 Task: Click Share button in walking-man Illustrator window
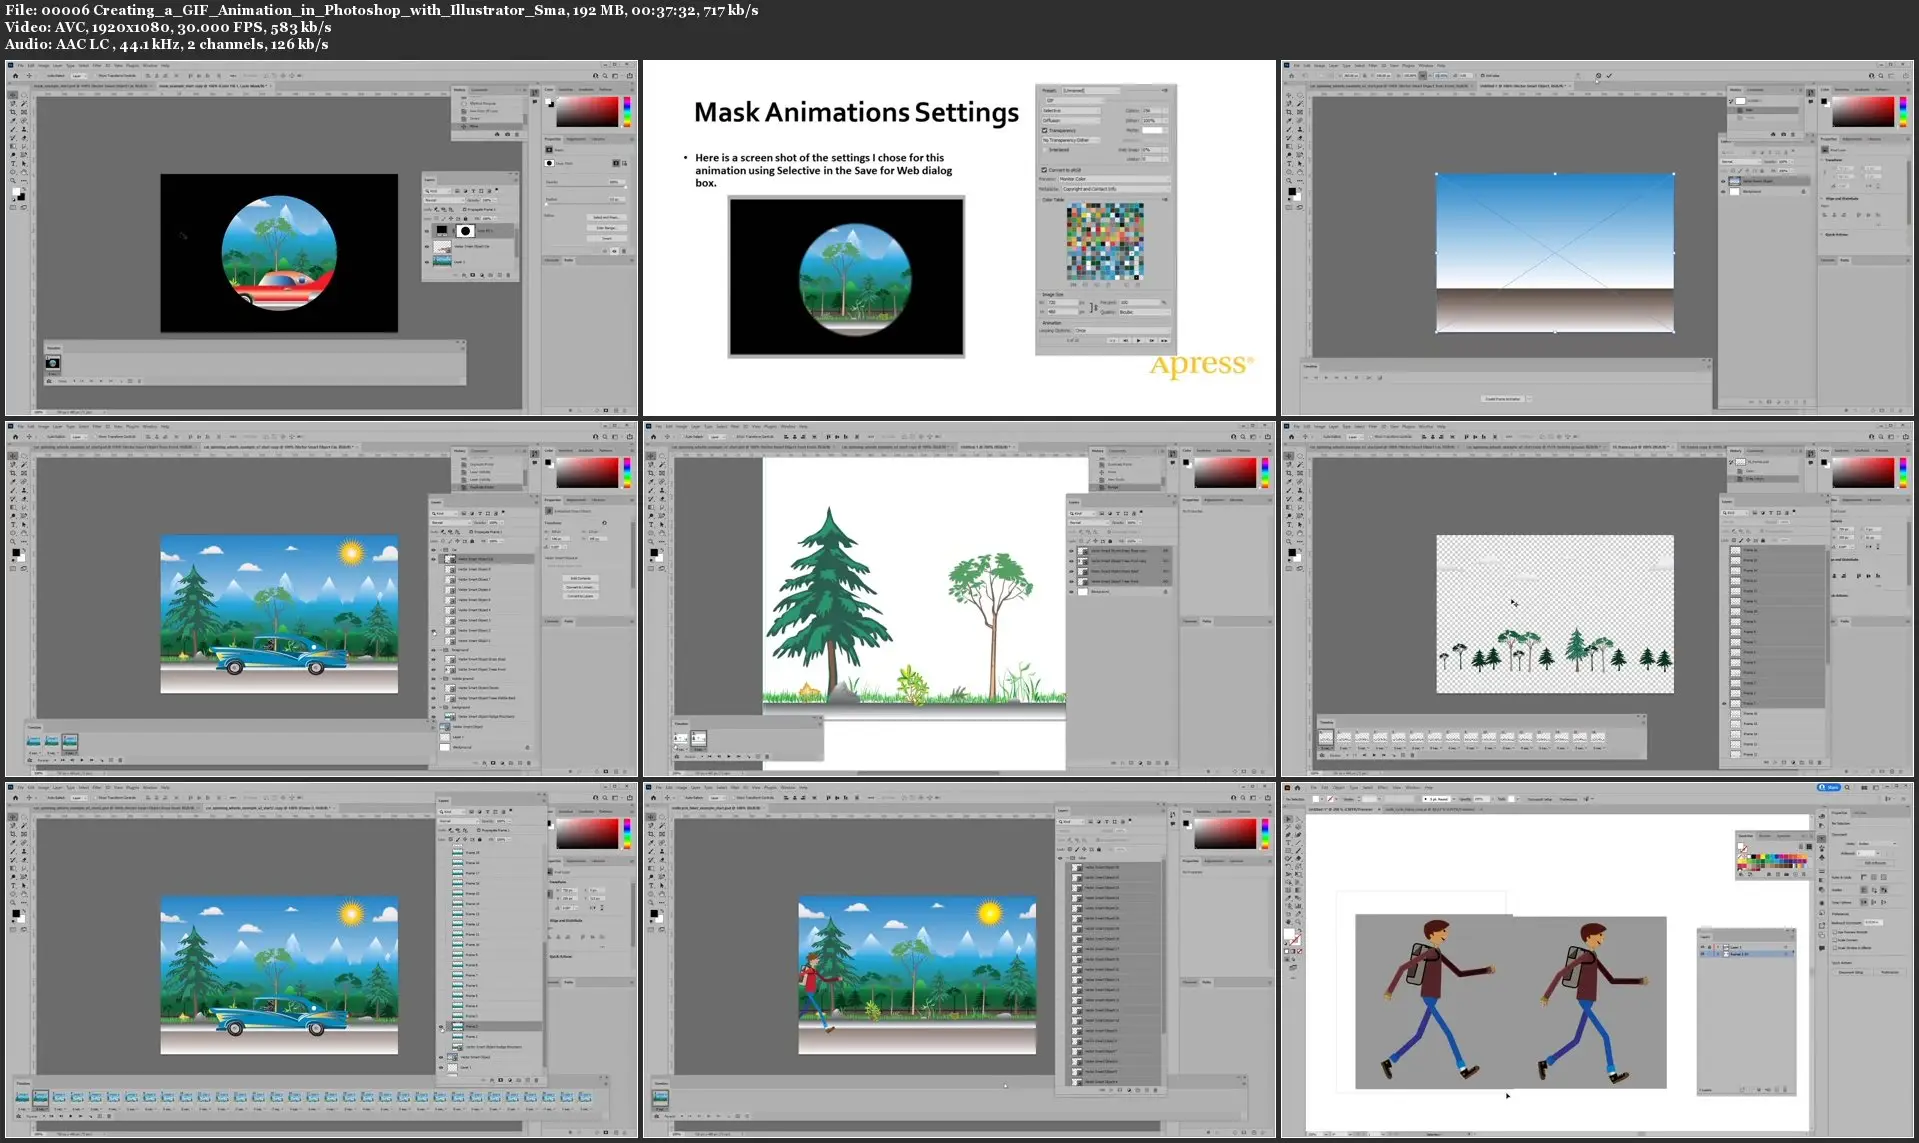pos(1828,788)
